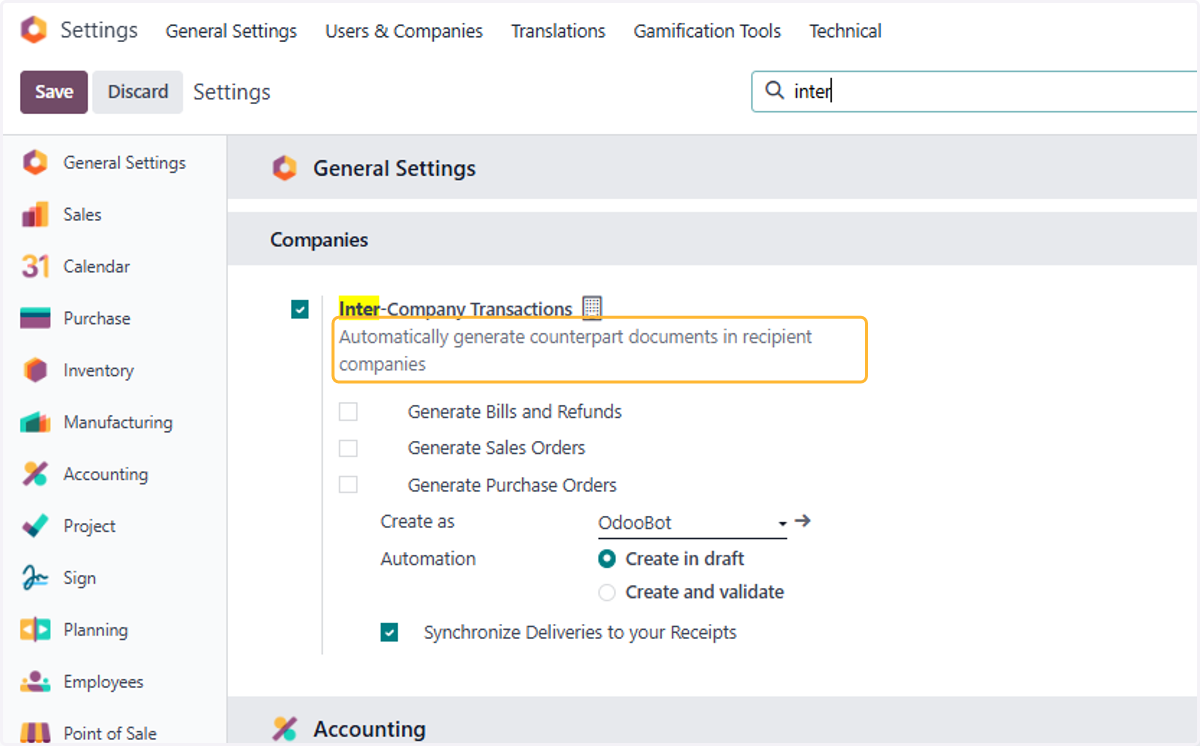Click the Manufacturing icon in sidebar

tap(35, 422)
